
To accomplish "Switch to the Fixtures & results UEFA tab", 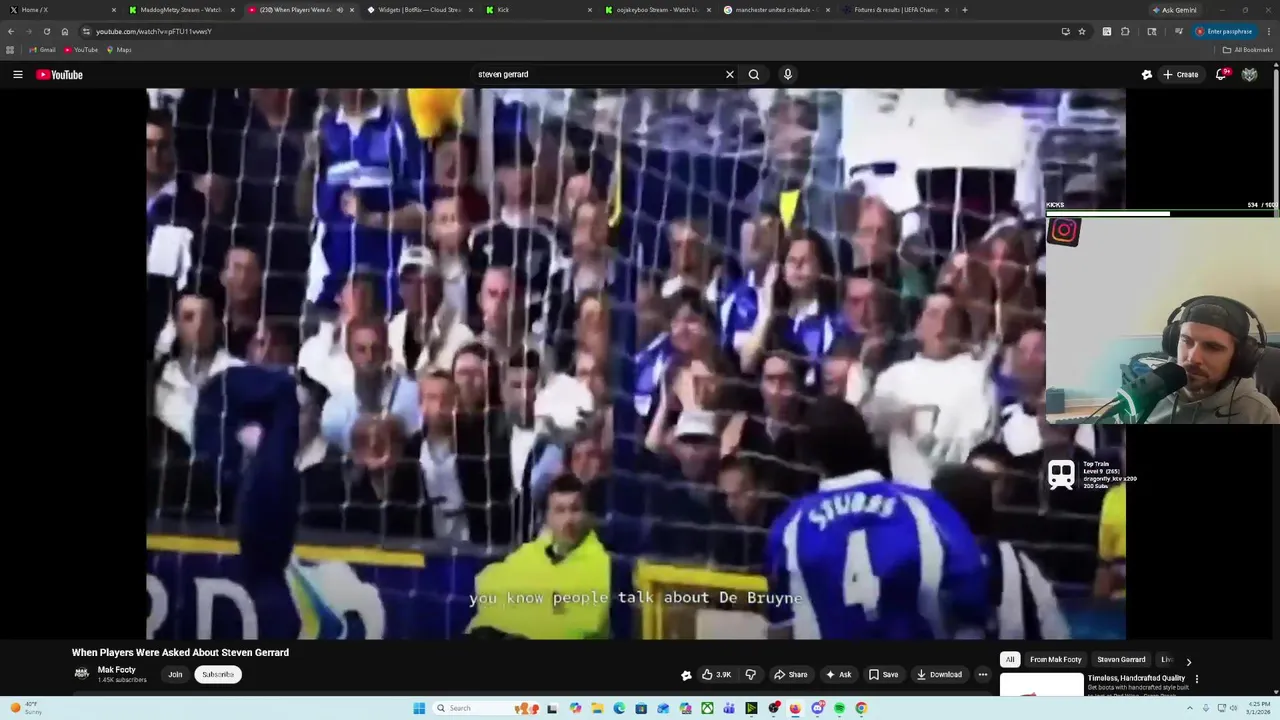I will click(x=893, y=10).
